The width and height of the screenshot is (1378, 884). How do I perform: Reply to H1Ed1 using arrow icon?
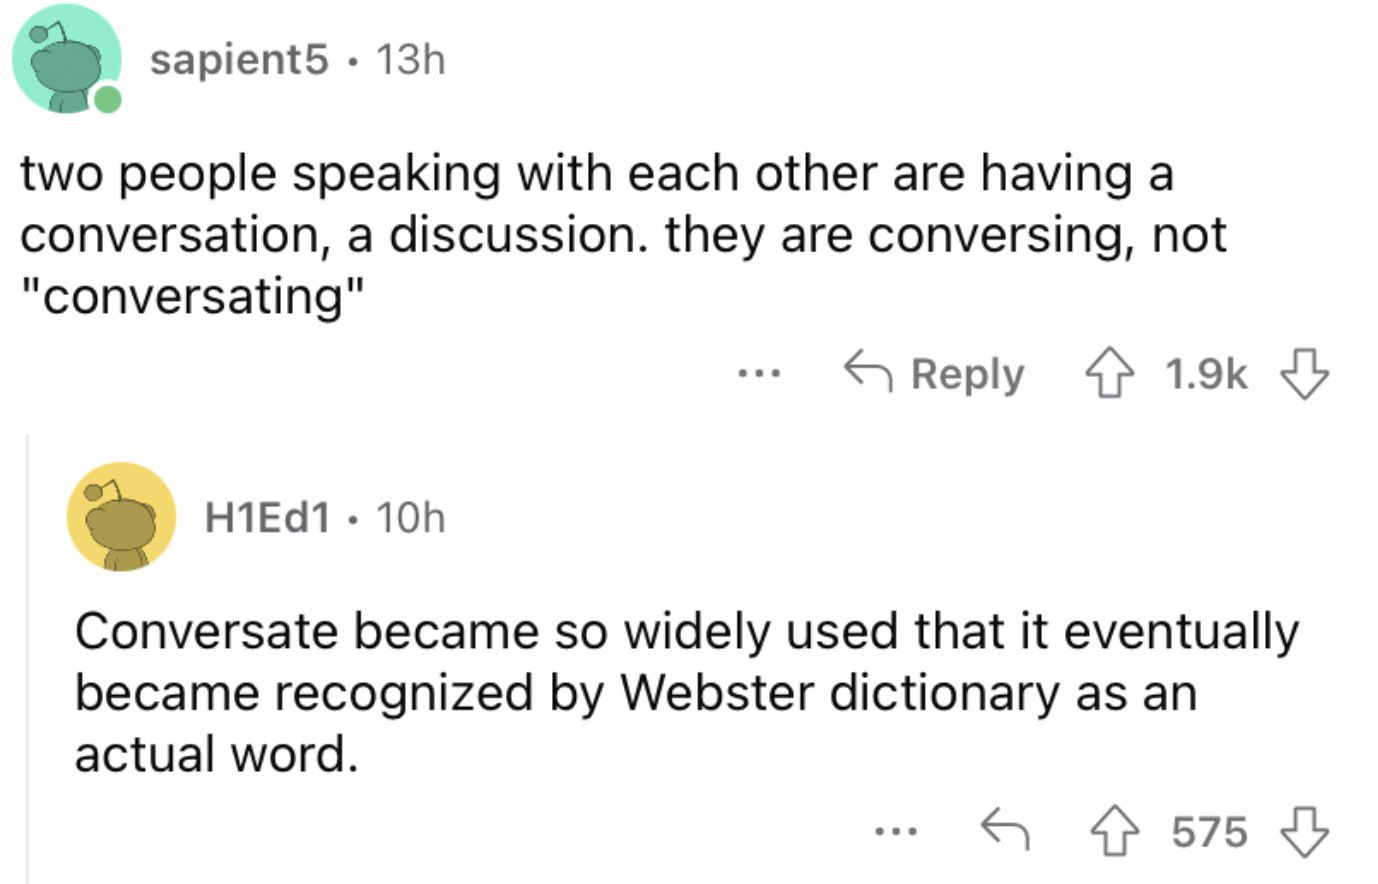pyautogui.click(x=1005, y=829)
